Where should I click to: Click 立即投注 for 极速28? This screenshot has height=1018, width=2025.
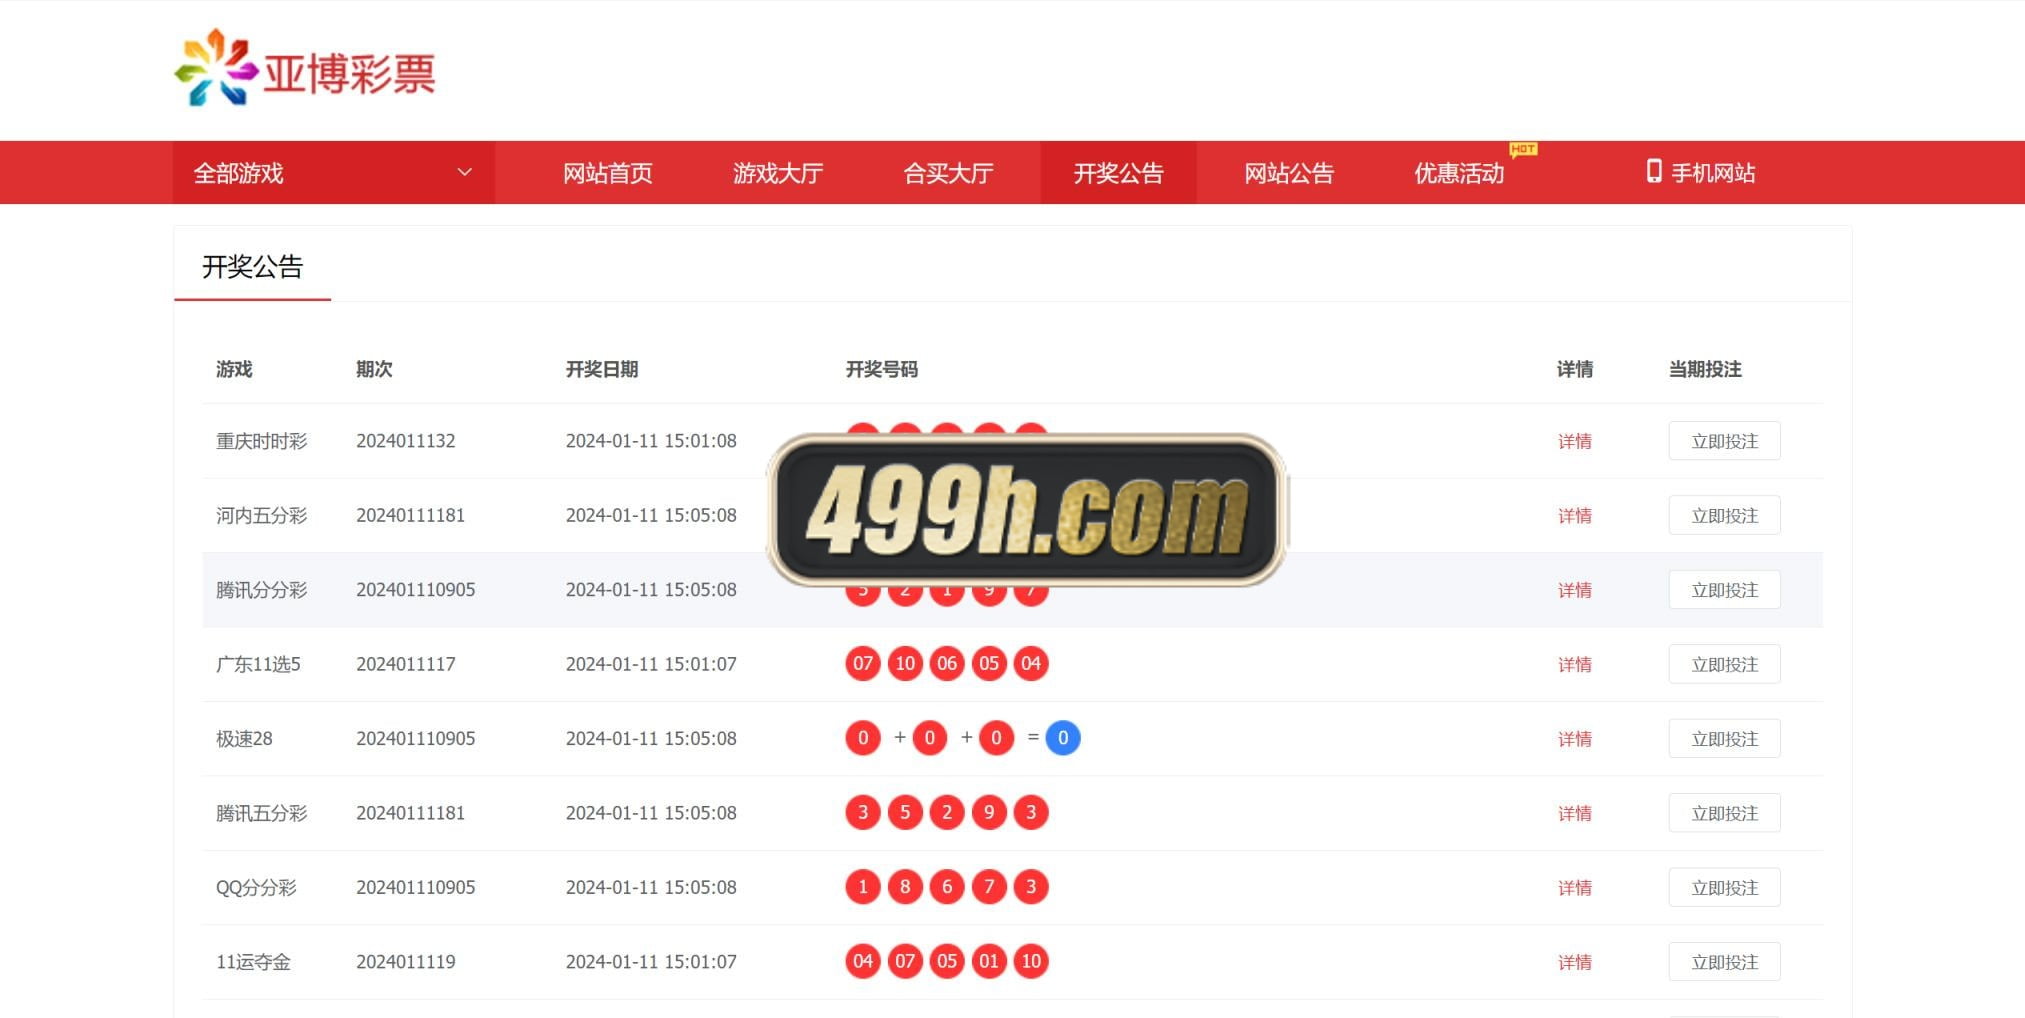(1724, 739)
